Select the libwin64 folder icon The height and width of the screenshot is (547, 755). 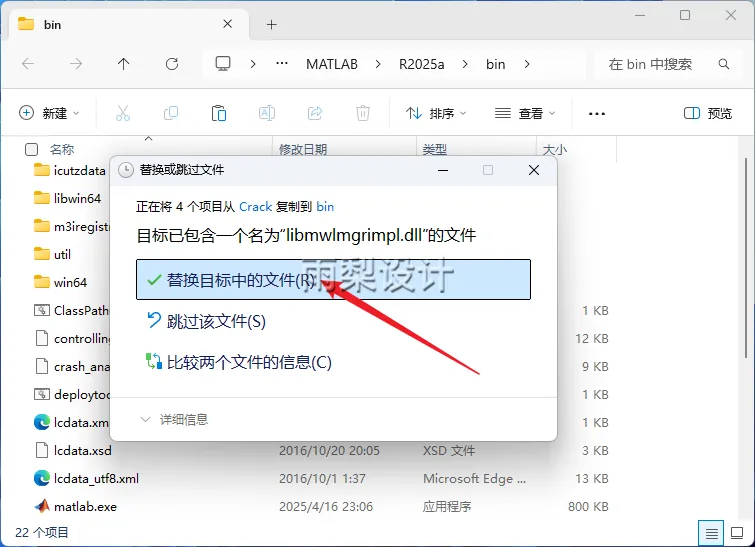pyautogui.click(x=42, y=198)
